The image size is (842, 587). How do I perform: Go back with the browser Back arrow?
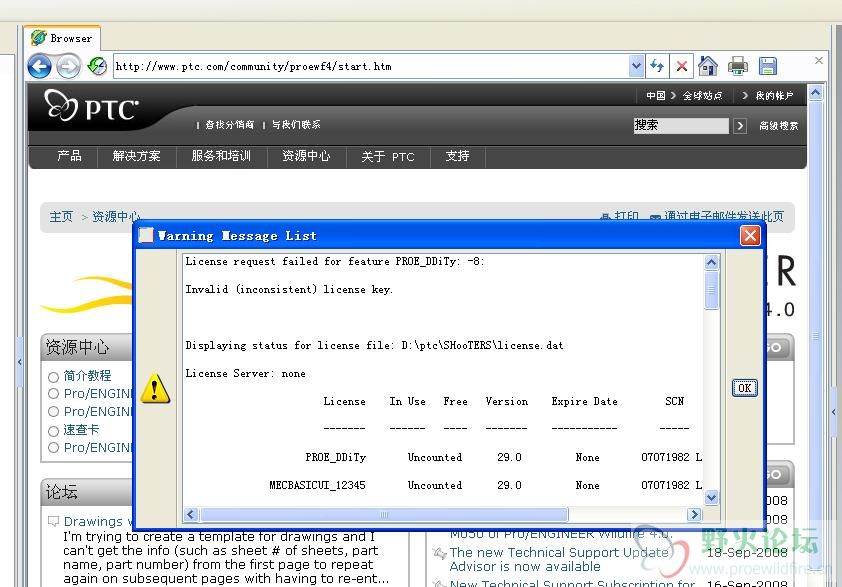39,67
